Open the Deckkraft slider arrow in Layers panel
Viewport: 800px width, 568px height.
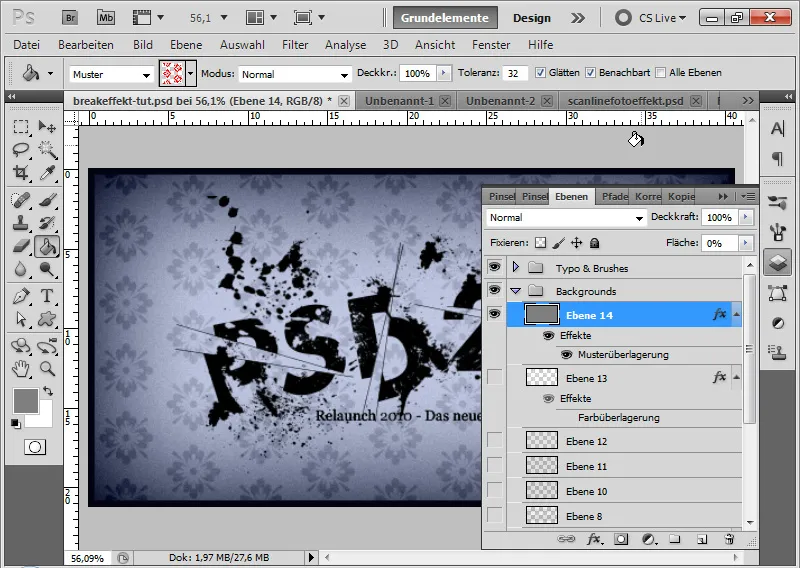coord(745,217)
